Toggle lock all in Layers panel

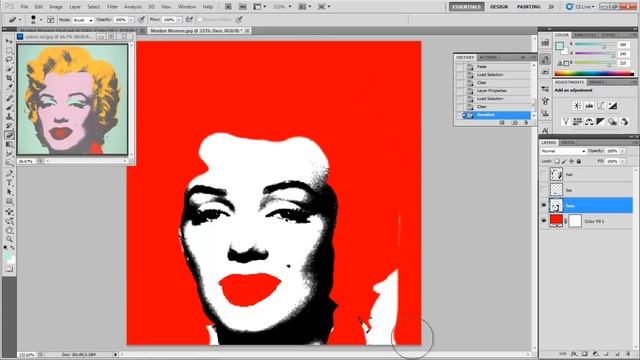[x=578, y=162]
